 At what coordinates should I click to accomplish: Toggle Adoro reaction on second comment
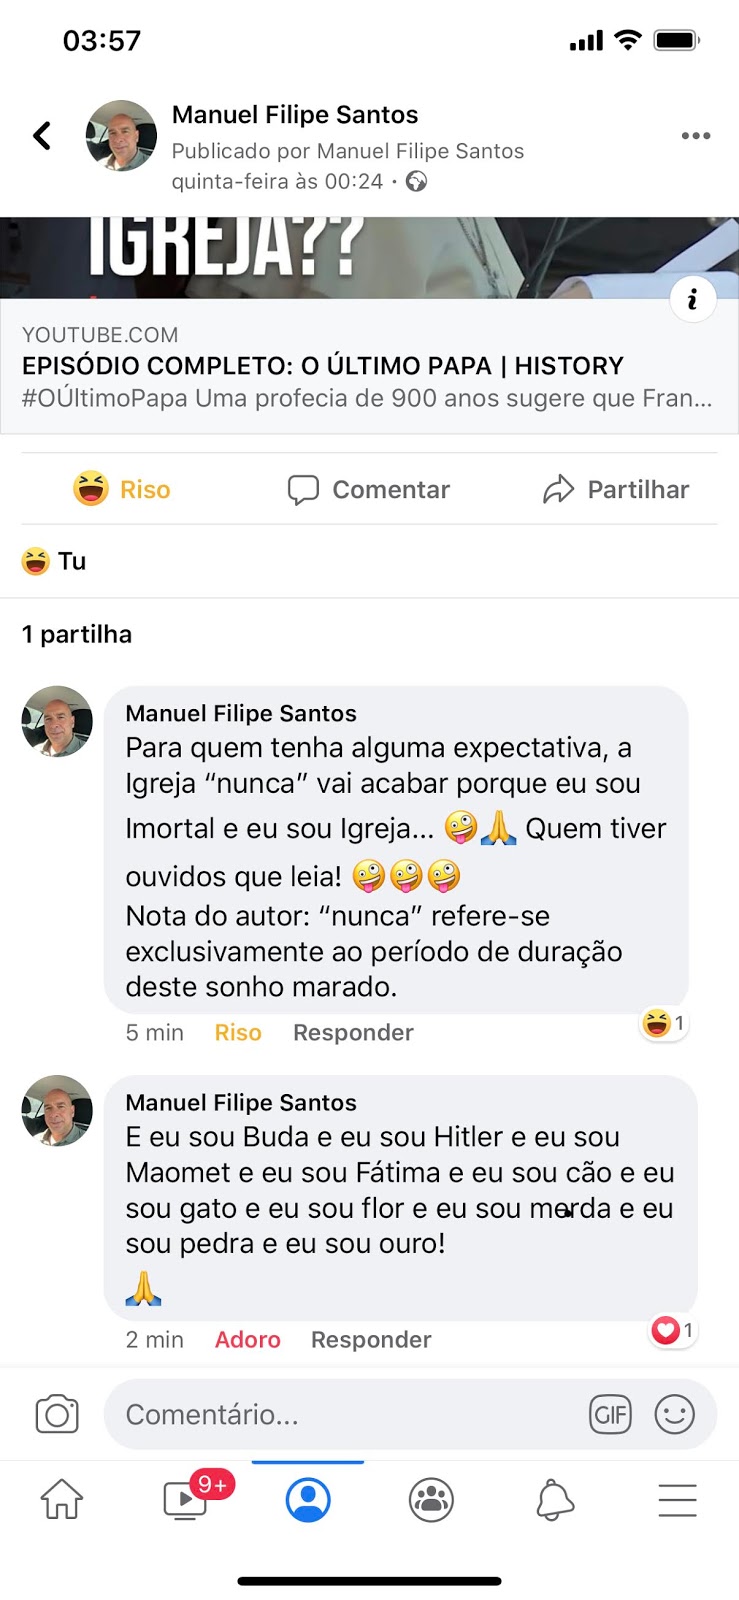pos(247,1340)
